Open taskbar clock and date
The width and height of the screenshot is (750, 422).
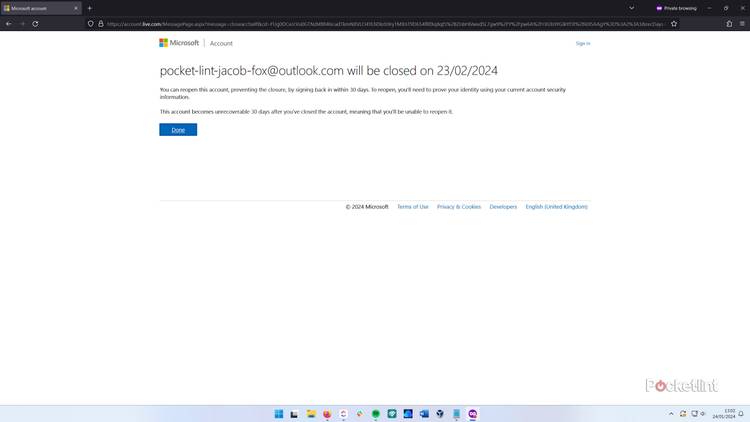point(725,414)
